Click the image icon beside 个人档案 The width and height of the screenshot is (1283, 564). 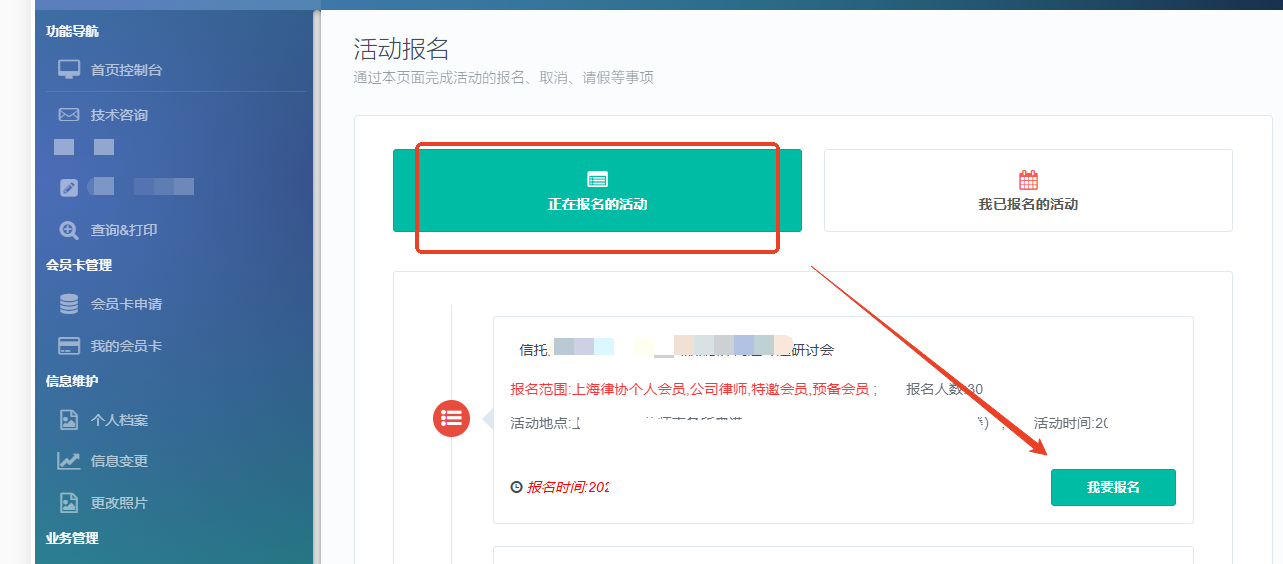pyautogui.click(x=69, y=420)
